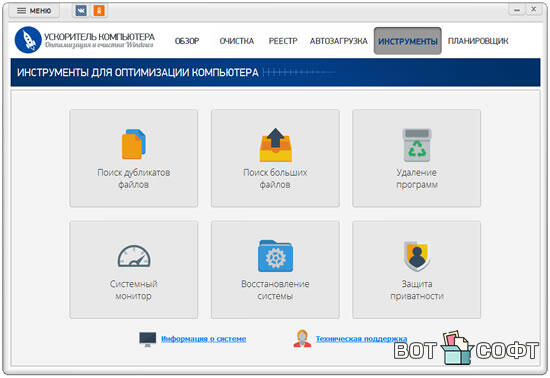This screenshot has width=550, height=378.
Task: Minimize the application window
Action: (x=517, y=10)
